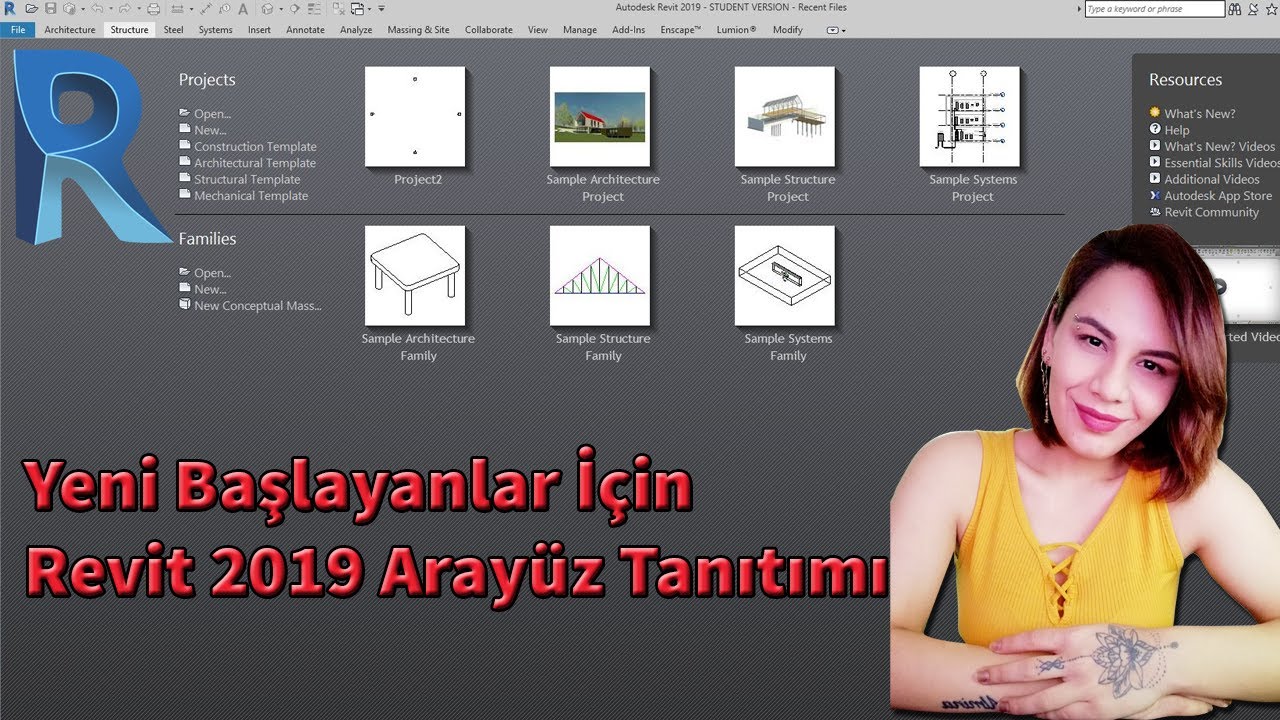Viewport: 1280px width, 720px height.
Task: Click the Thin Lines icon
Action: coord(314,8)
